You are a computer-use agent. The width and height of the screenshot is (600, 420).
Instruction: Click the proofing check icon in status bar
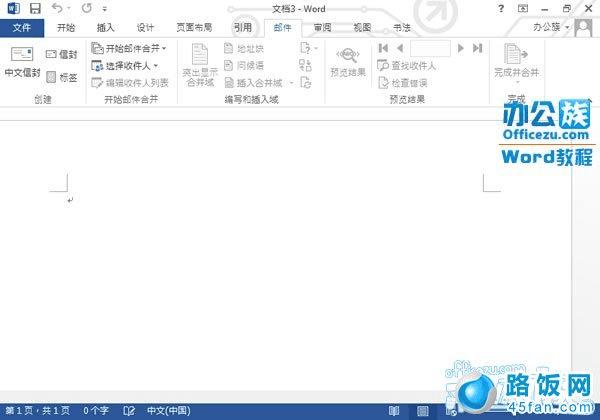129,411
